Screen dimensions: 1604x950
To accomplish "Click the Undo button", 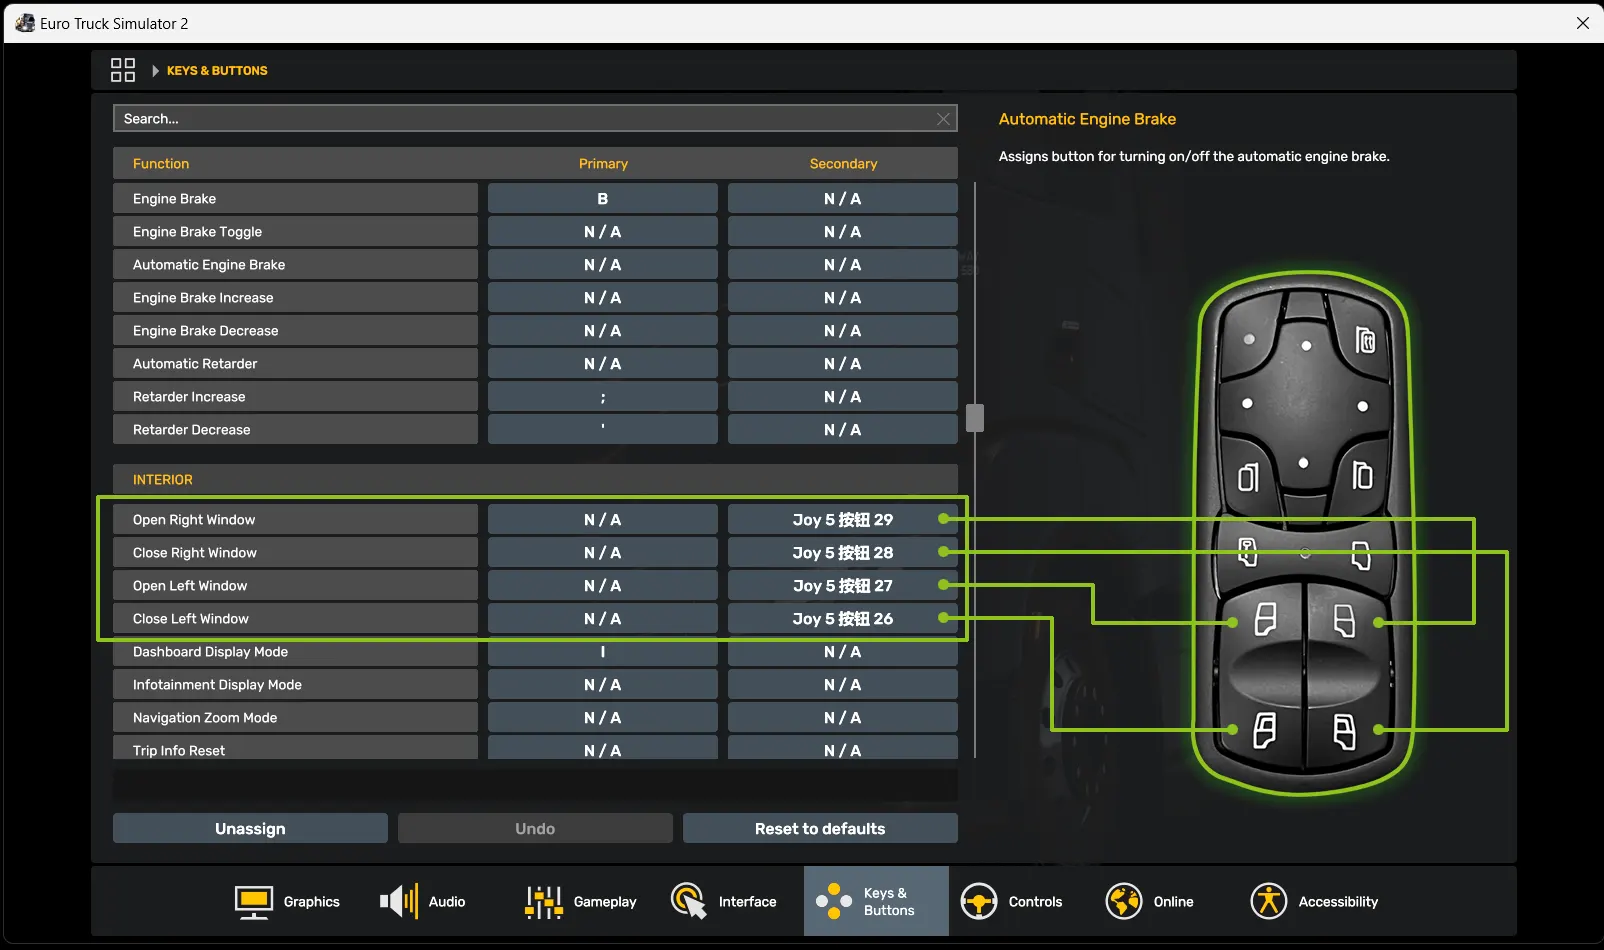I will tap(535, 828).
